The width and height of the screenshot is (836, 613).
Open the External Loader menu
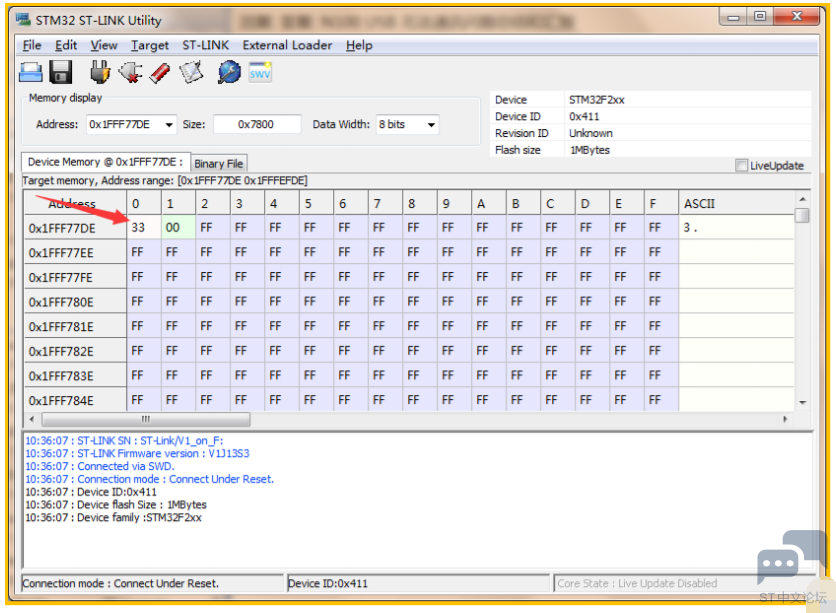click(x=287, y=45)
